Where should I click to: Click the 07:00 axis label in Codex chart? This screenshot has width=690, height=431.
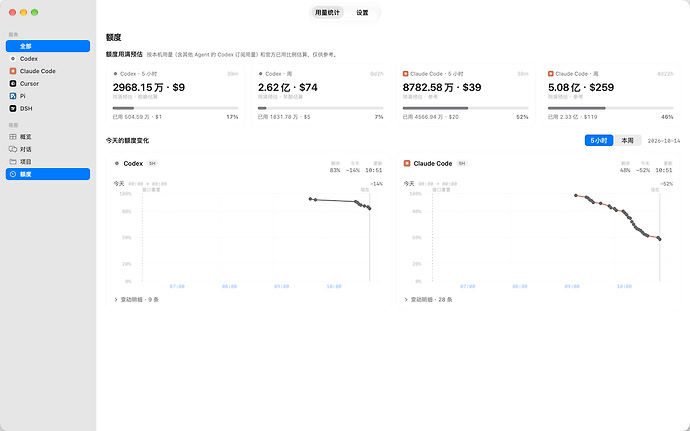pos(177,287)
